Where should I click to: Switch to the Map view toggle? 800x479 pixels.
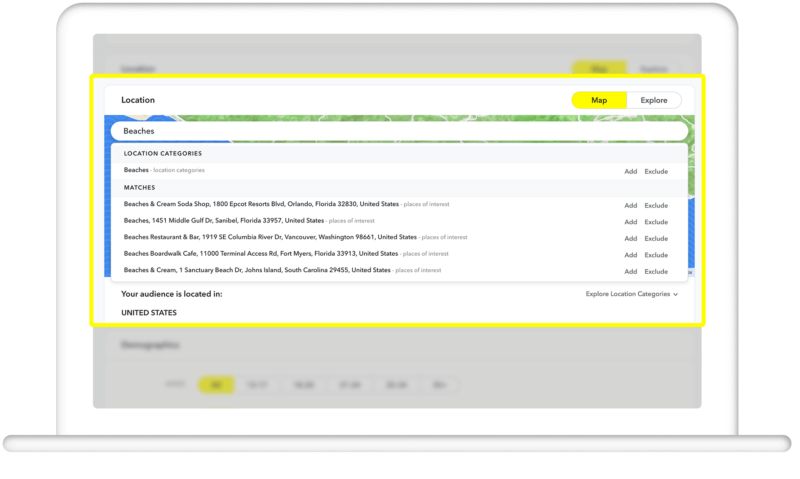(599, 100)
